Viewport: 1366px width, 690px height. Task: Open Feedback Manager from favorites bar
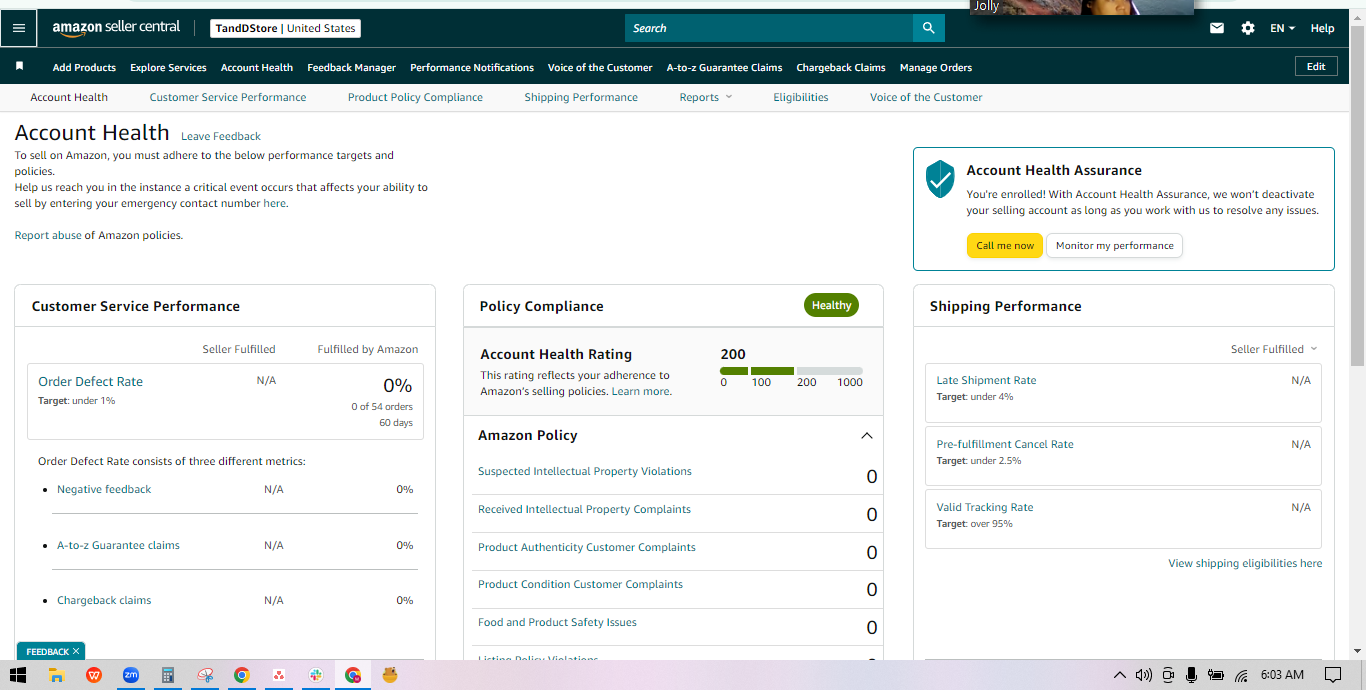pyautogui.click(x=352, y=67)
